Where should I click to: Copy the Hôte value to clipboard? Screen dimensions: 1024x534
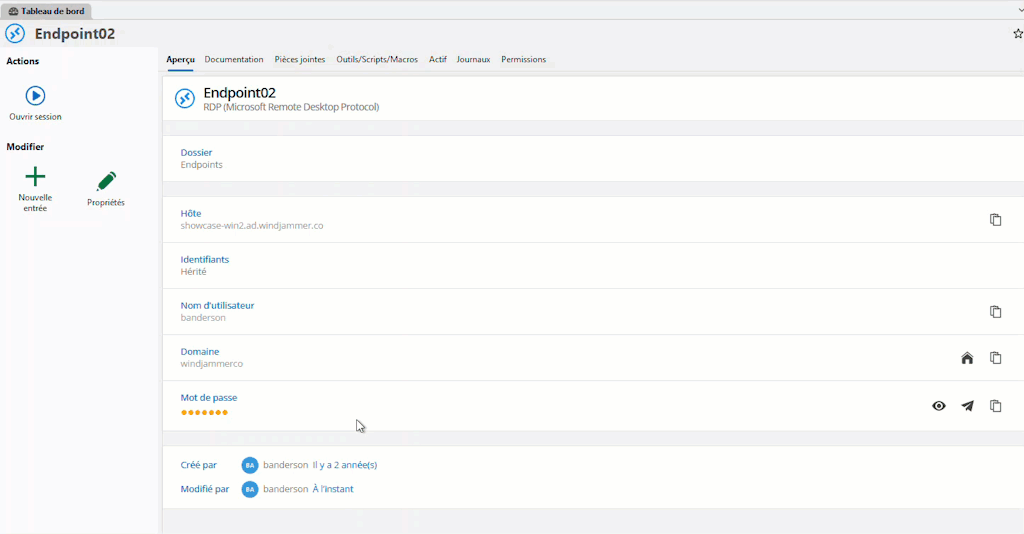tap(995, 220)
